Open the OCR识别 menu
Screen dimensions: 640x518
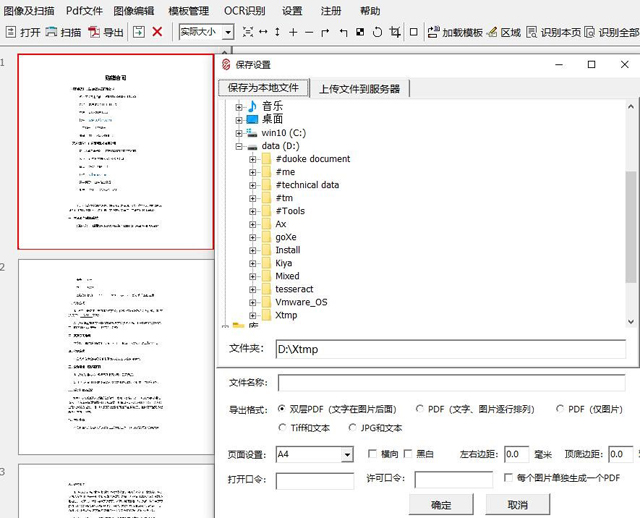coord(244,11)
